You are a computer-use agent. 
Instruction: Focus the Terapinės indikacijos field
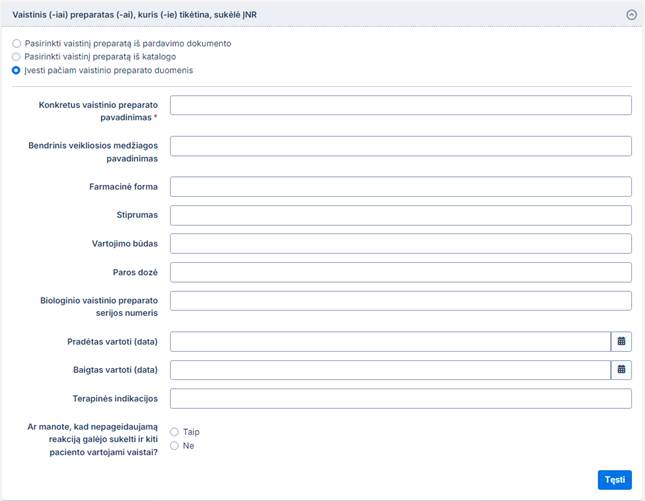(x=400, y=399)
